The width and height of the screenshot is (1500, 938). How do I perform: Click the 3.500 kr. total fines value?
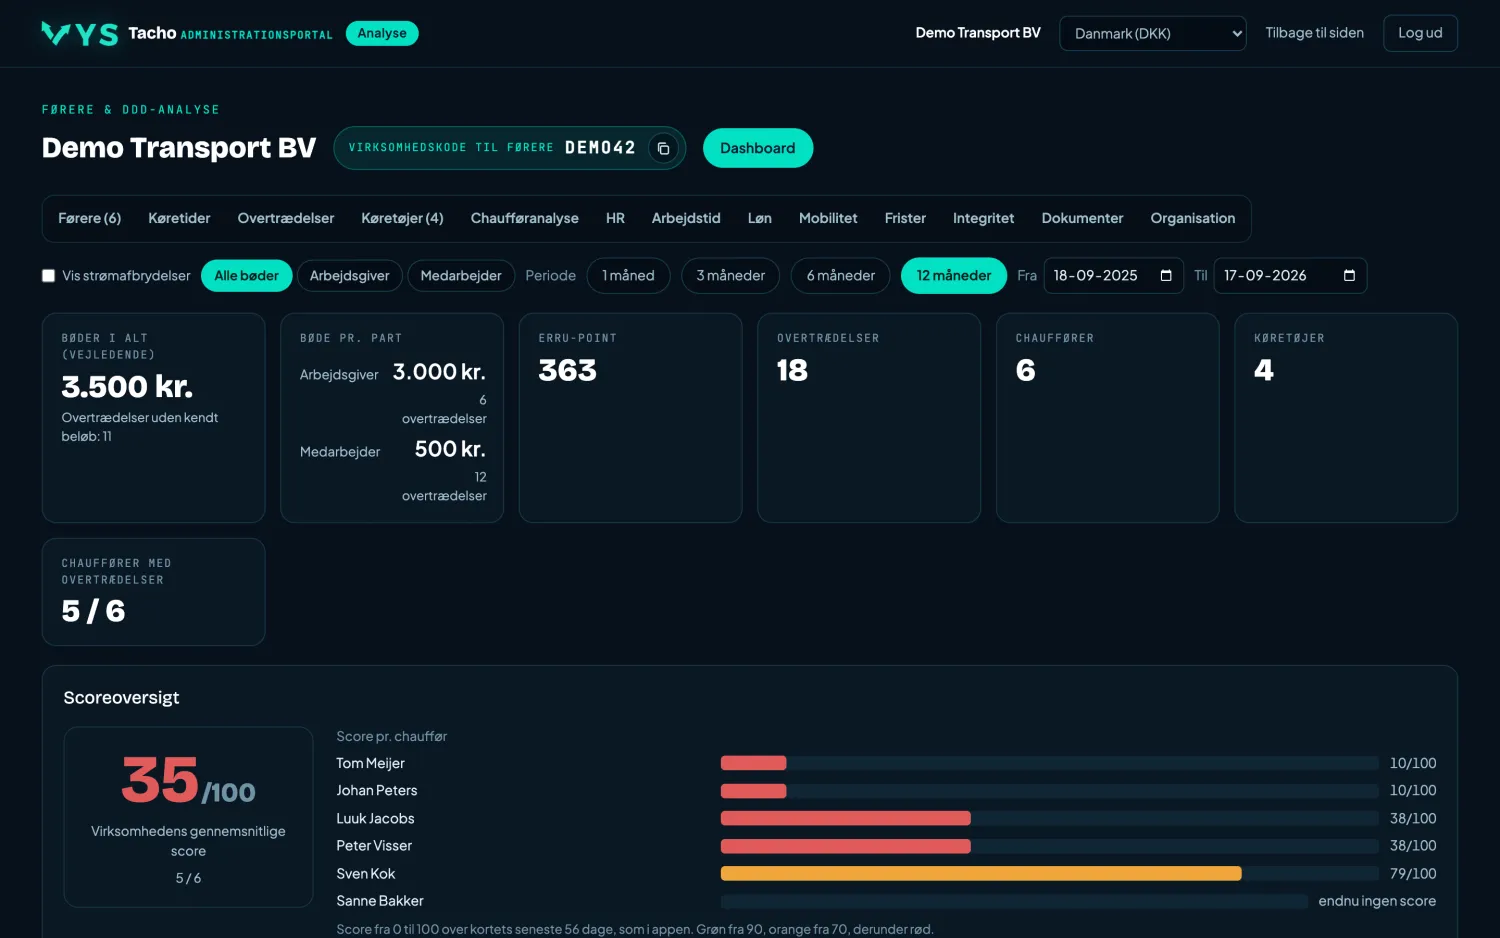point(127,387)
